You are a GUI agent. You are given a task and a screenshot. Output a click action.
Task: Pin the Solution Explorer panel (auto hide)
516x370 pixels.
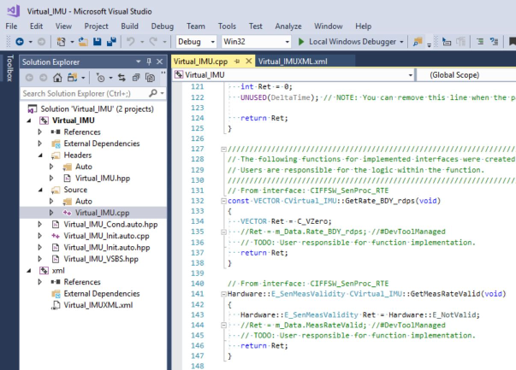click(x=149, y=62)
